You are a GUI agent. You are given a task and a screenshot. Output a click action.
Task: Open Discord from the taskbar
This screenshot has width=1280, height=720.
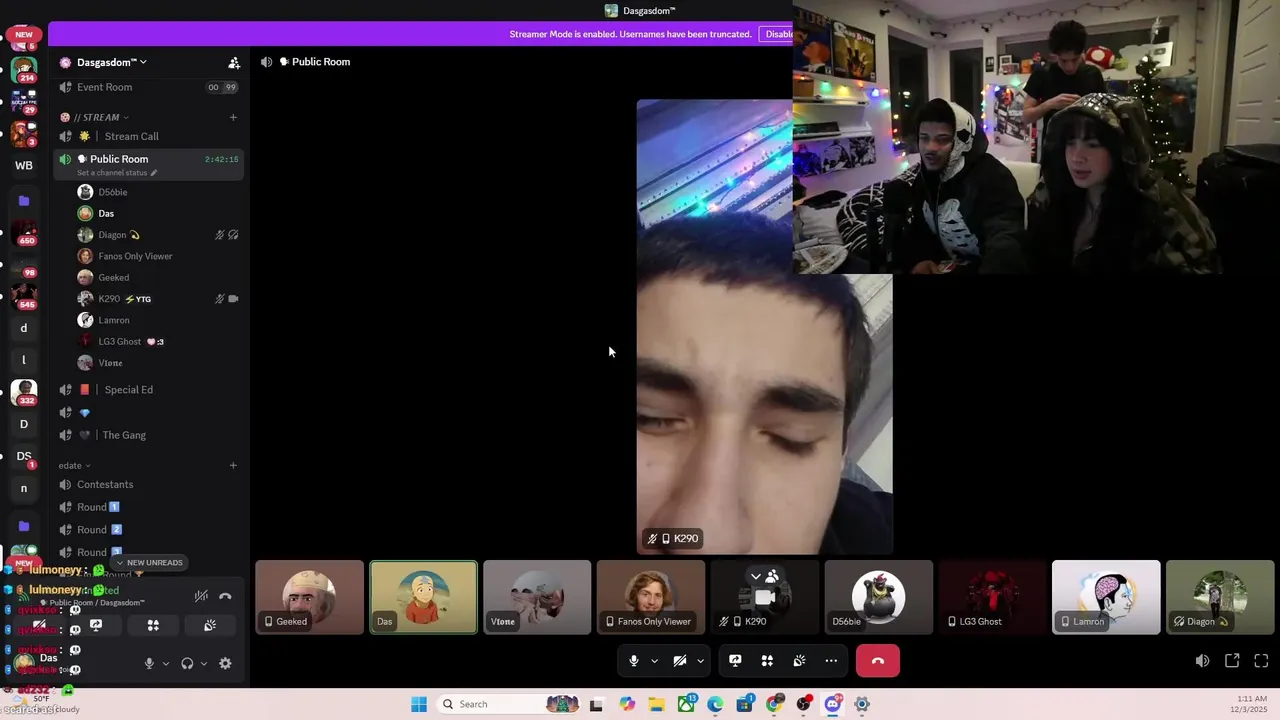tap(832, 704)
